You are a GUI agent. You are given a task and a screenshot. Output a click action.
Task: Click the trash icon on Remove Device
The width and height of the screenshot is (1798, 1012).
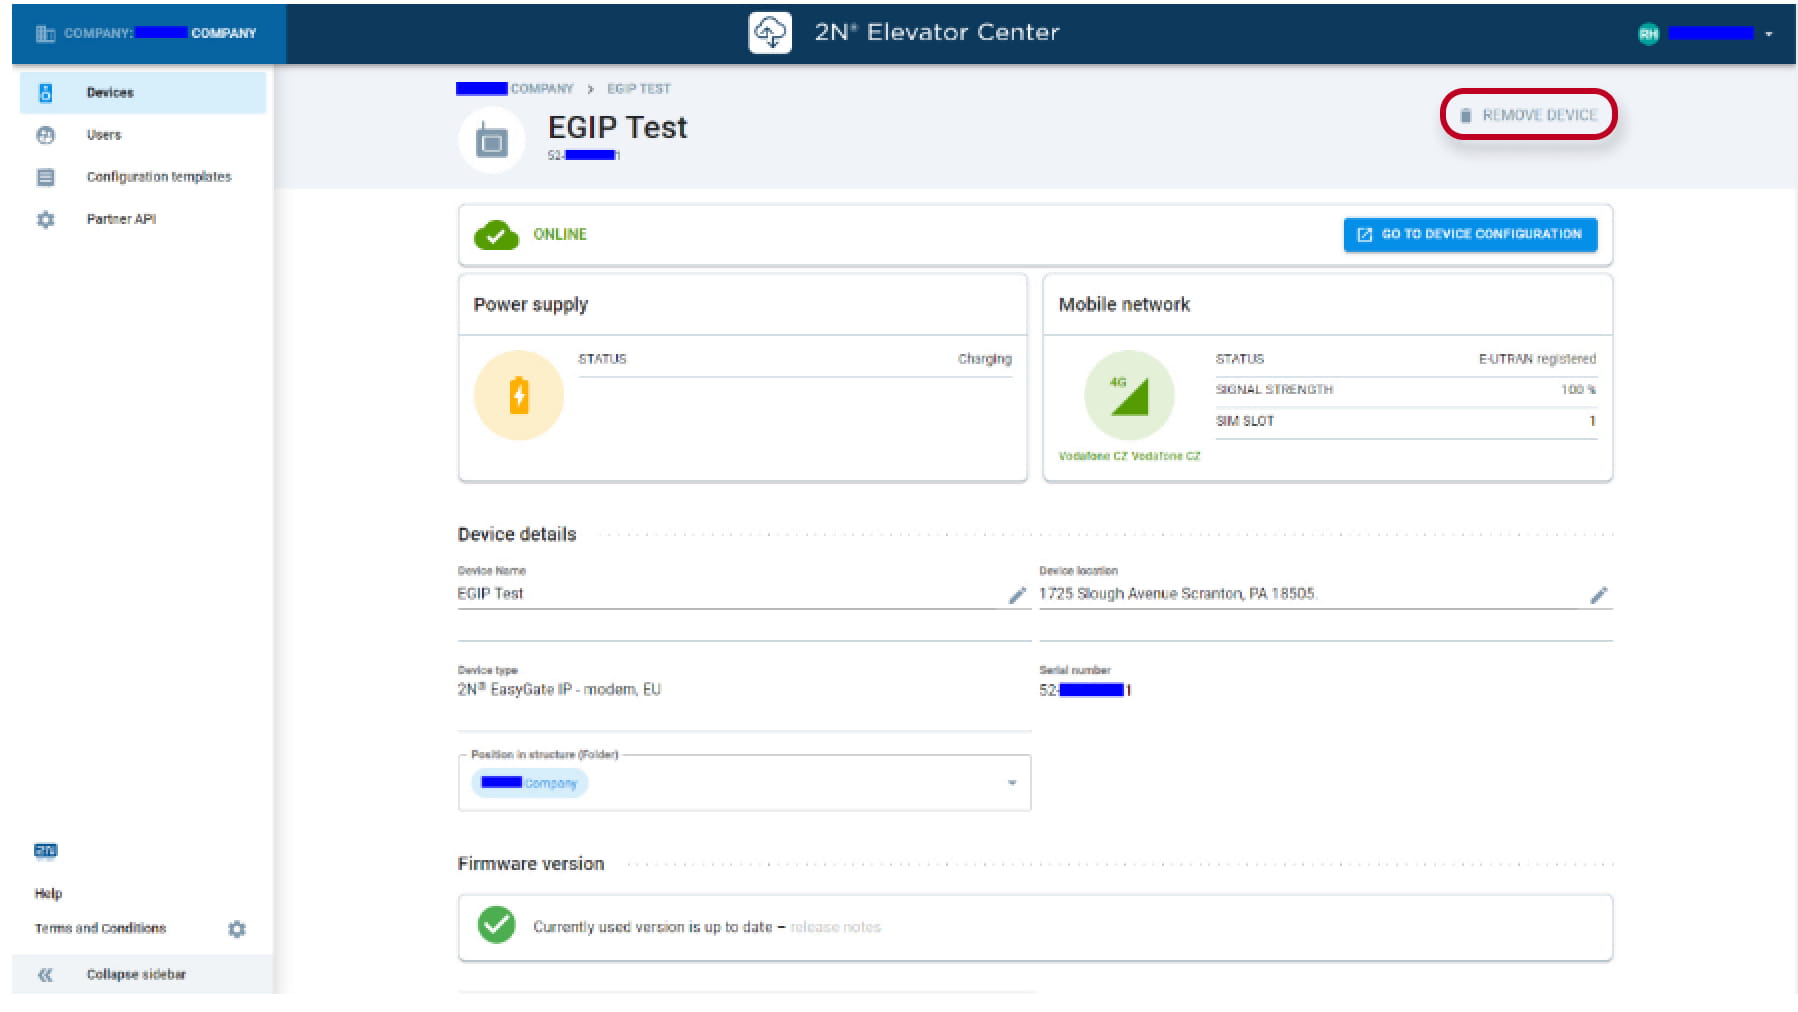(1466, 116)
